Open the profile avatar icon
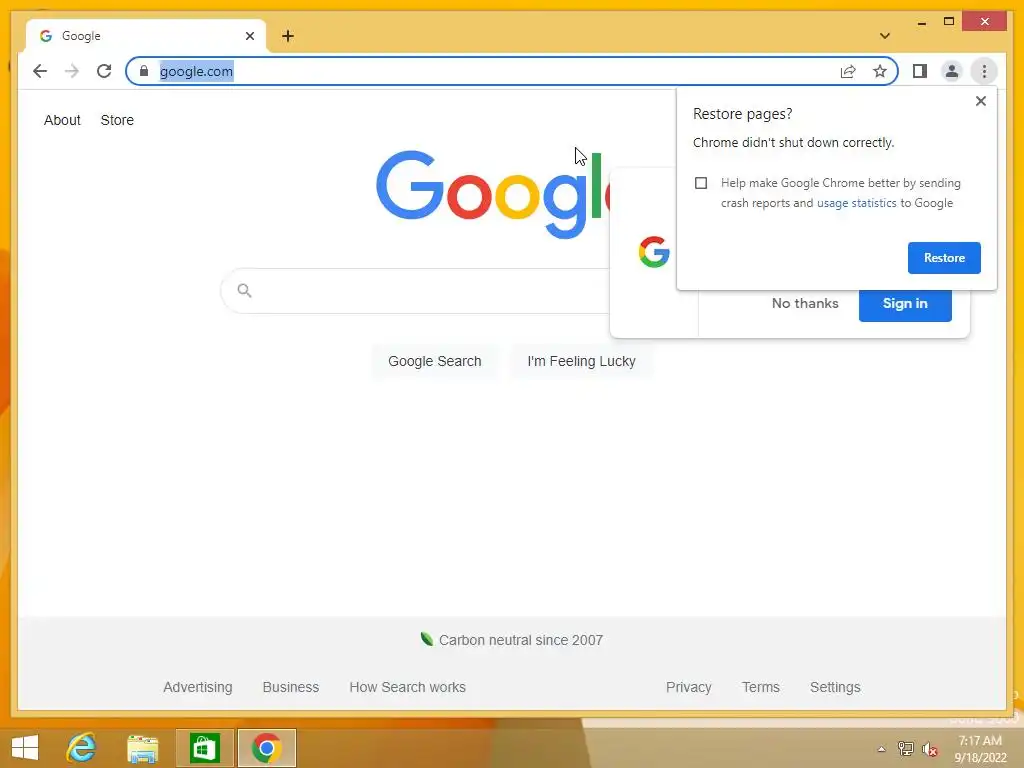Image resolution: width=1024 pixels, height=768 pixels. [x=952, y=71]
